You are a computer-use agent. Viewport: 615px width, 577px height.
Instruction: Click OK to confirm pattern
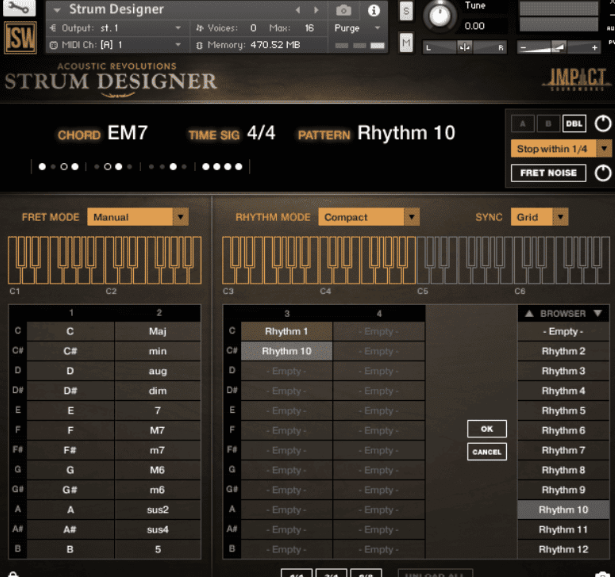point(487,429)
